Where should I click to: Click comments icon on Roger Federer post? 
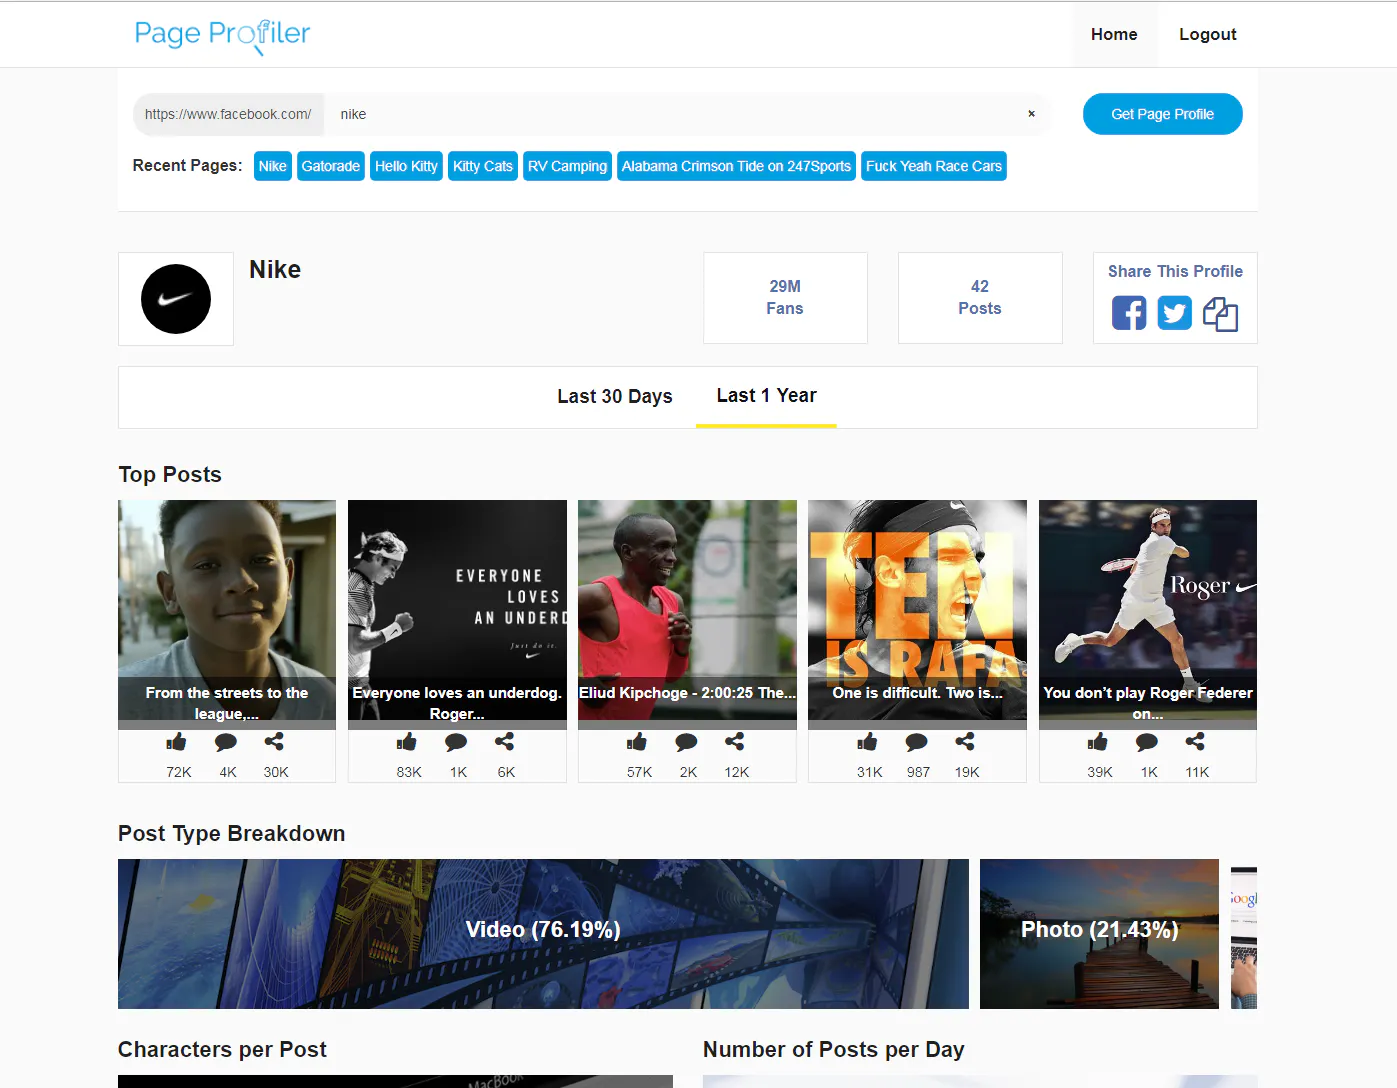1147,742
